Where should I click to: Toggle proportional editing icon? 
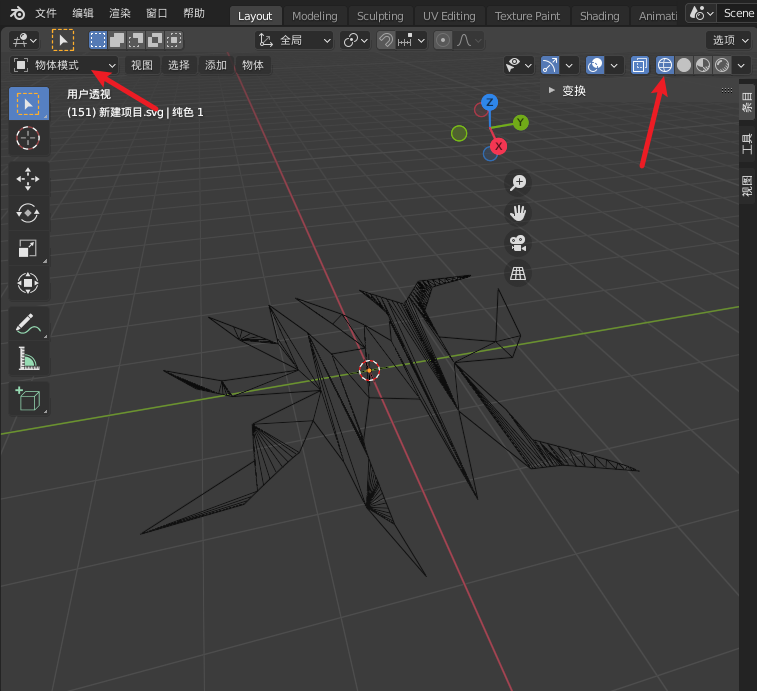pyautogui.click(x=443, y=40)
